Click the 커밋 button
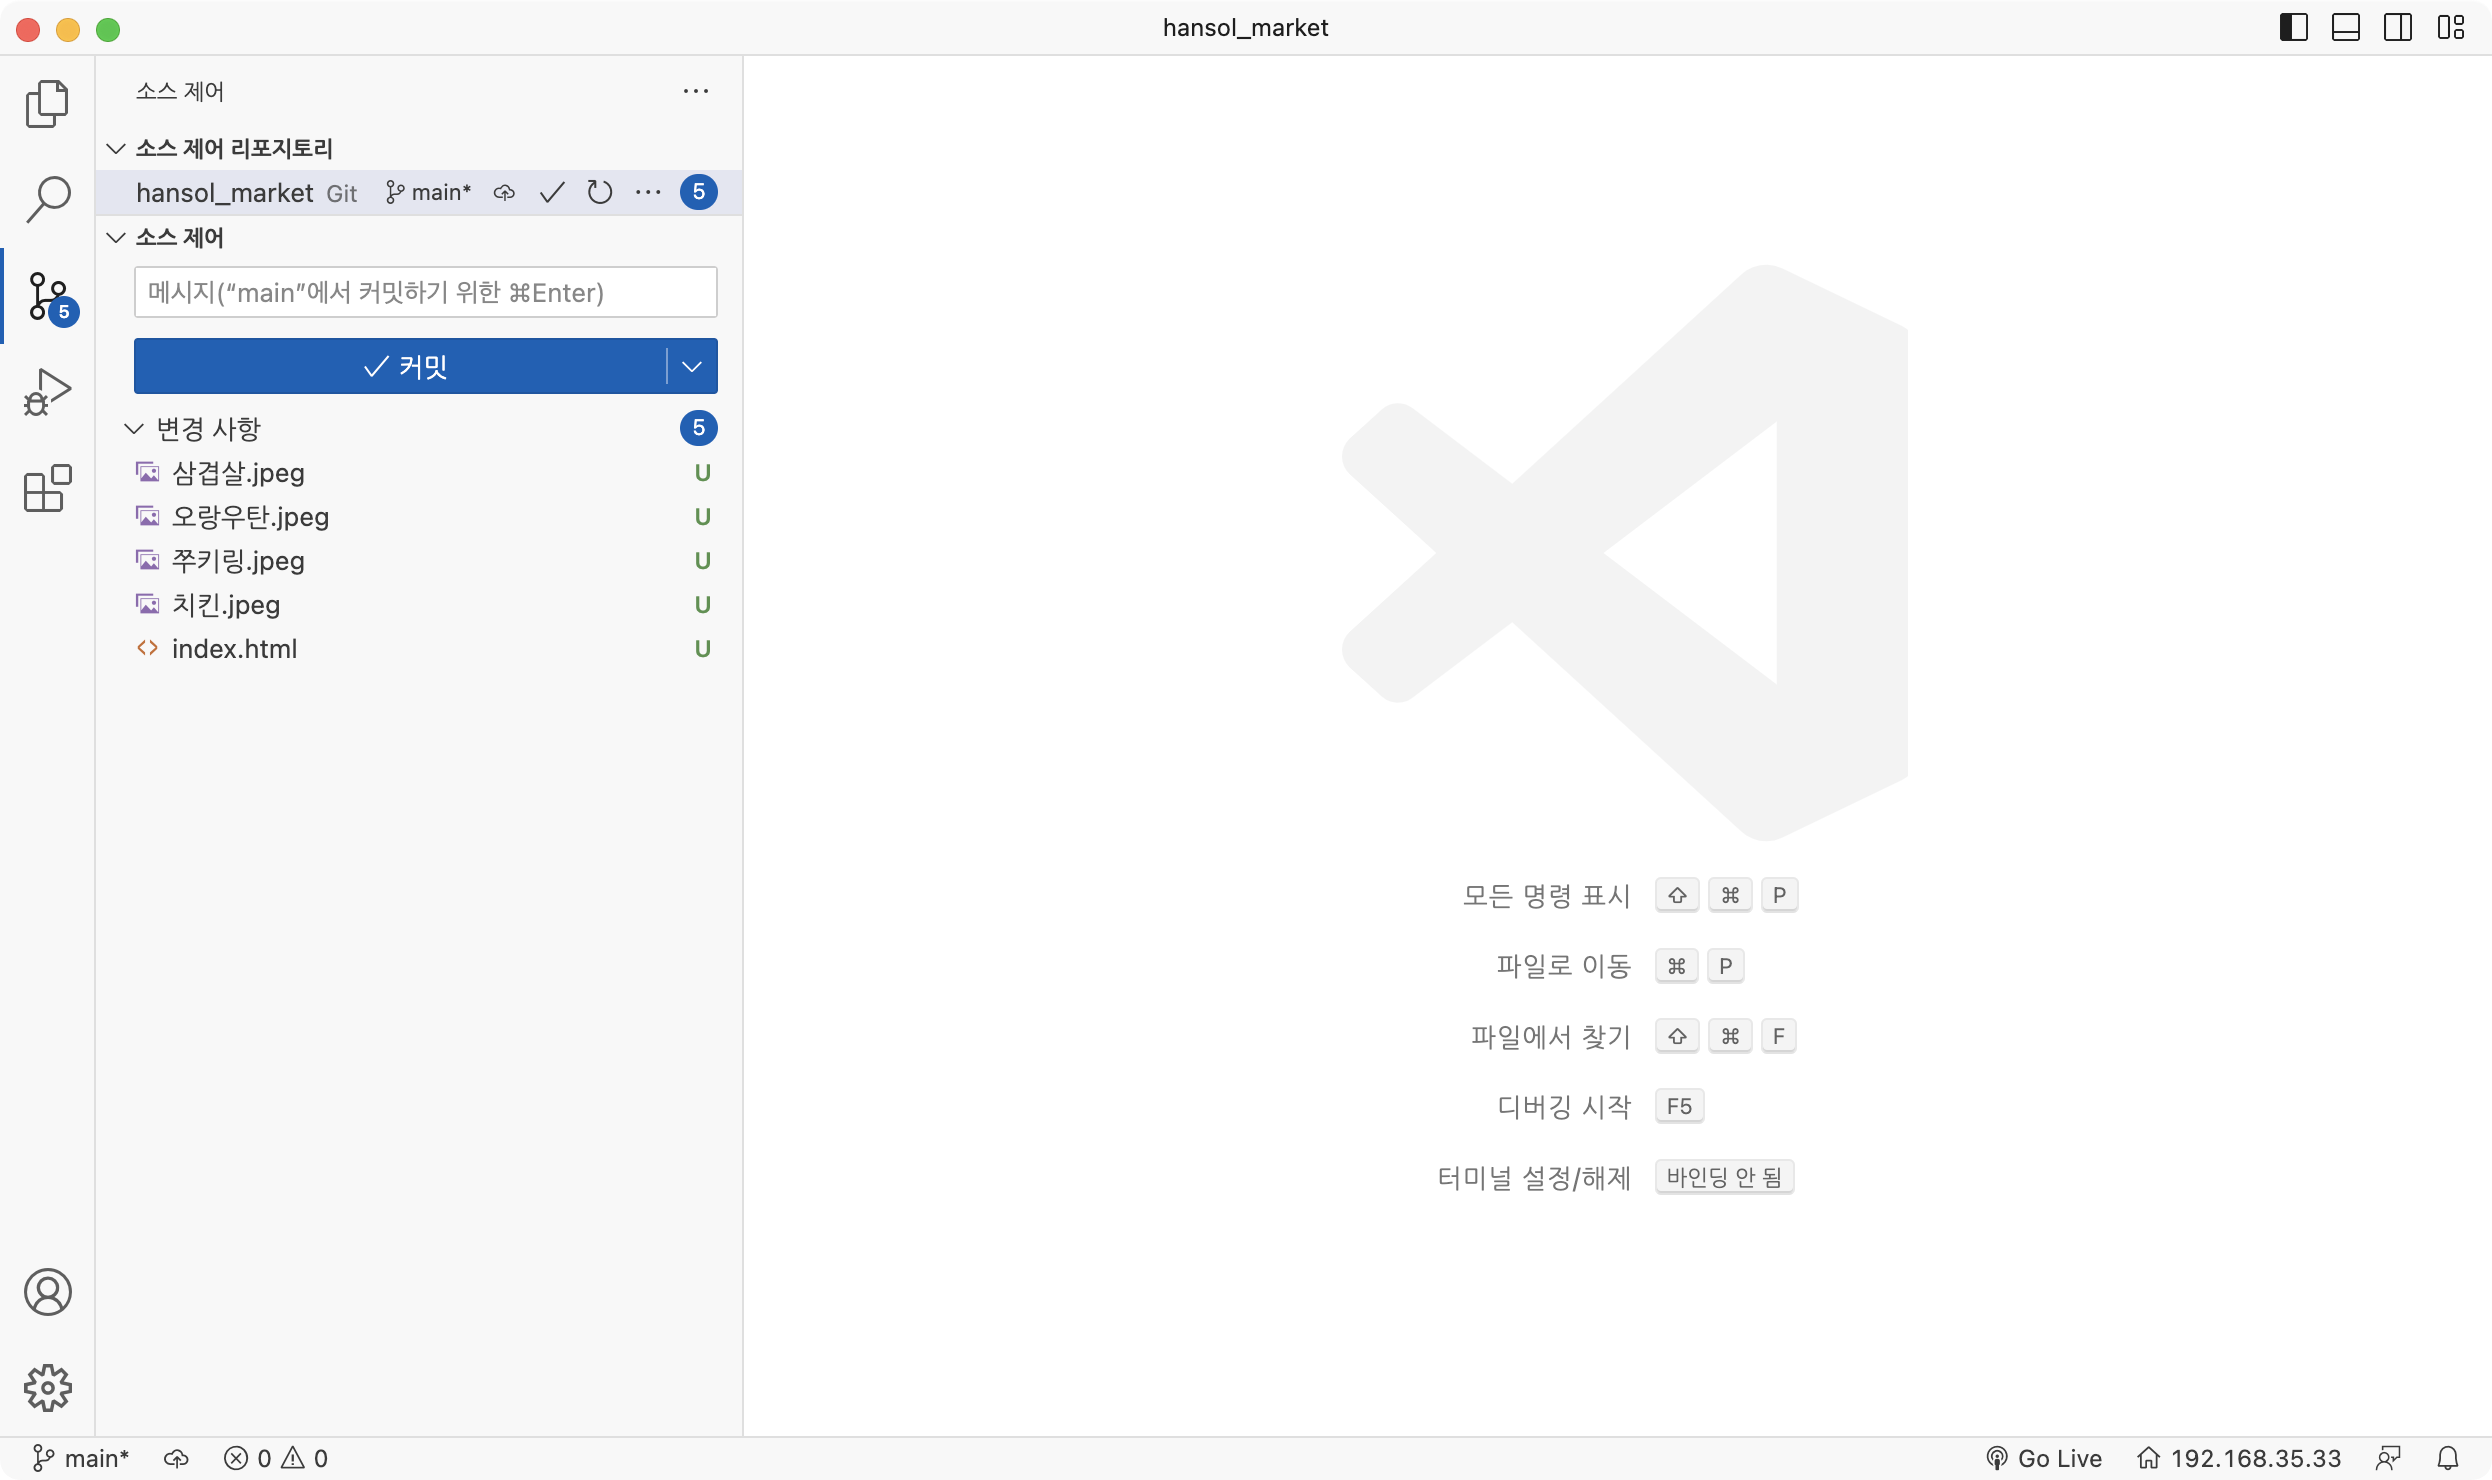Screen dimensions: 2492x1480 [x=401, y=366]
